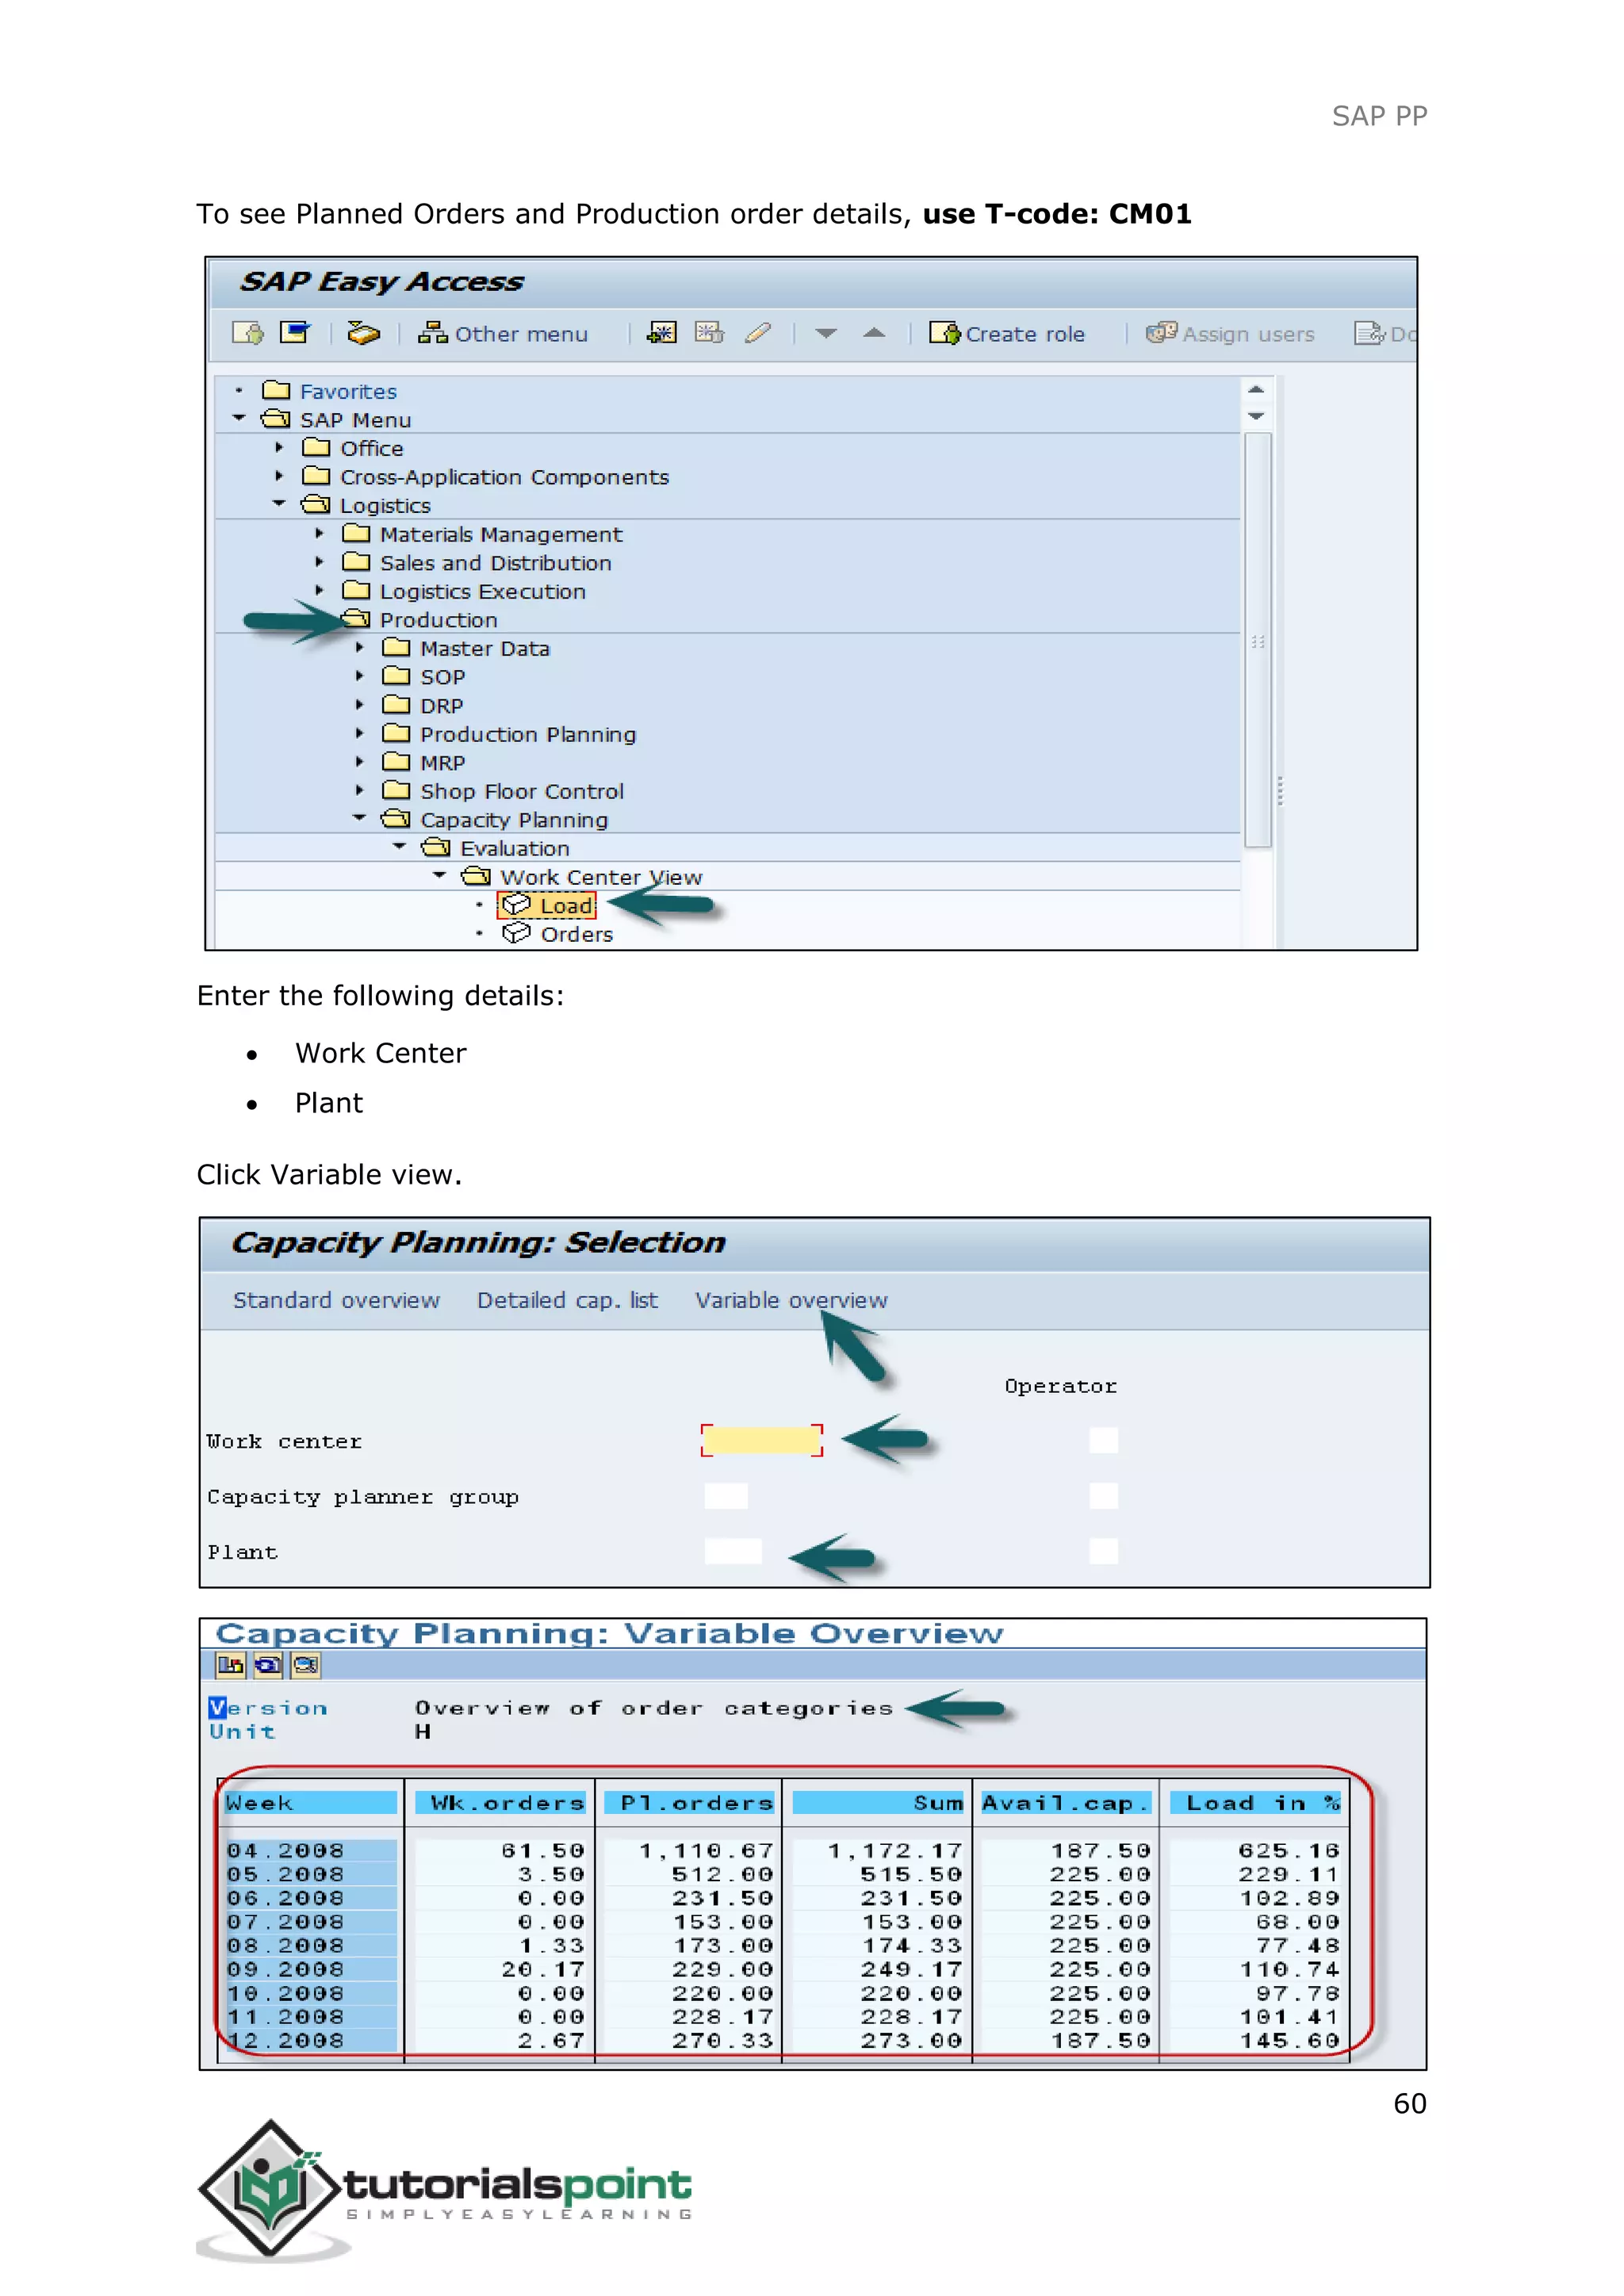Click the Load in % column header

1256,1803
